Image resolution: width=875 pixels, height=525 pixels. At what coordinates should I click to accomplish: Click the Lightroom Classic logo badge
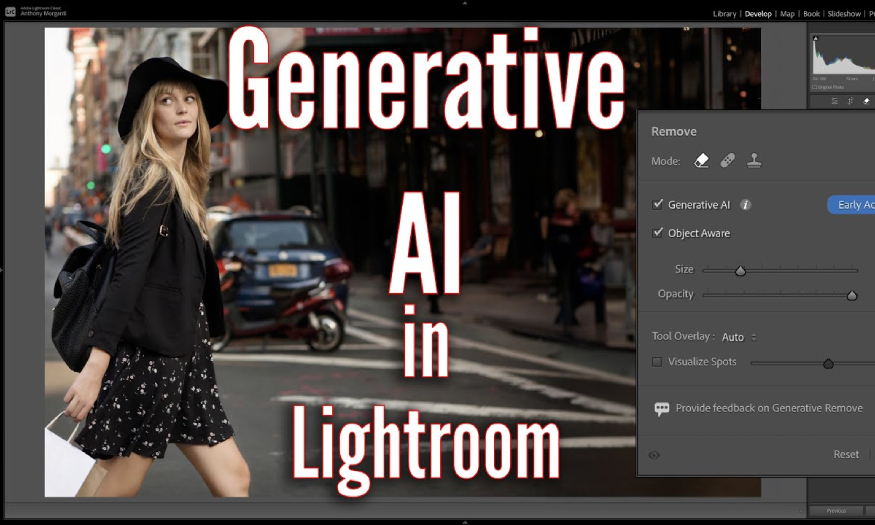pos(10,11)
